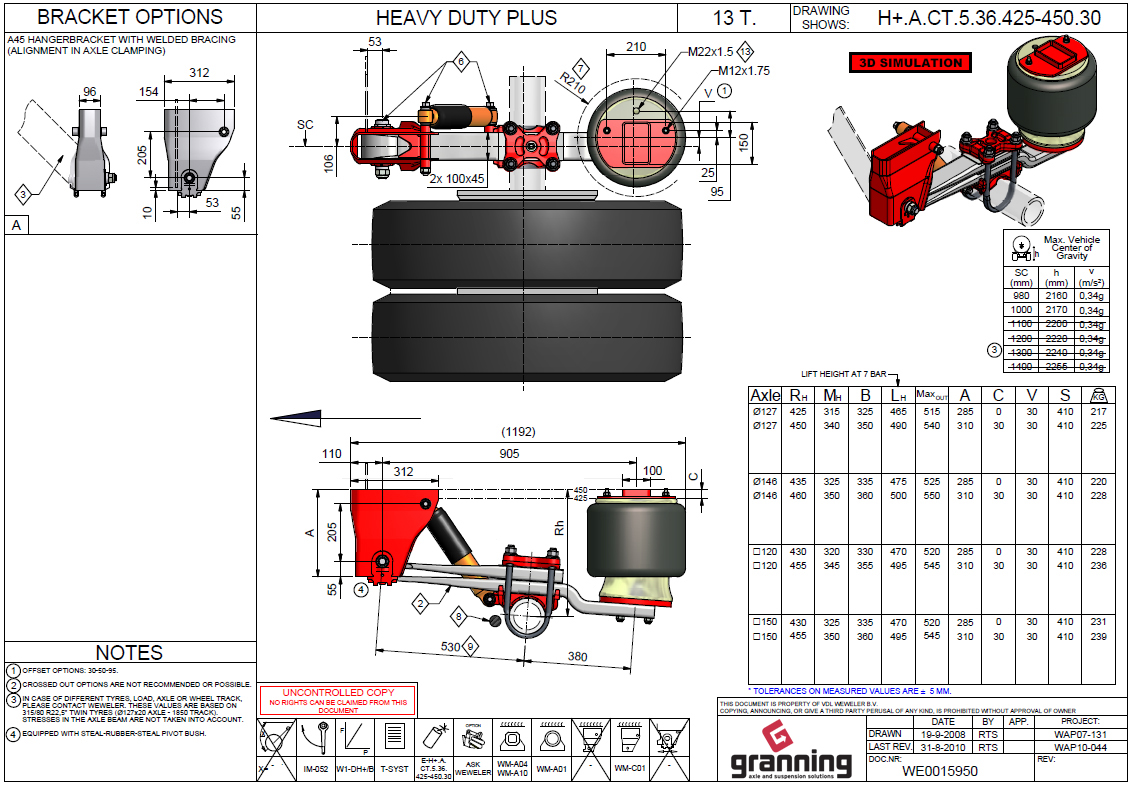The height and width of the screenshot is (785, 1130).
Task: Click diamond callout 3 beside gravity table
Action: pos(995,351)
